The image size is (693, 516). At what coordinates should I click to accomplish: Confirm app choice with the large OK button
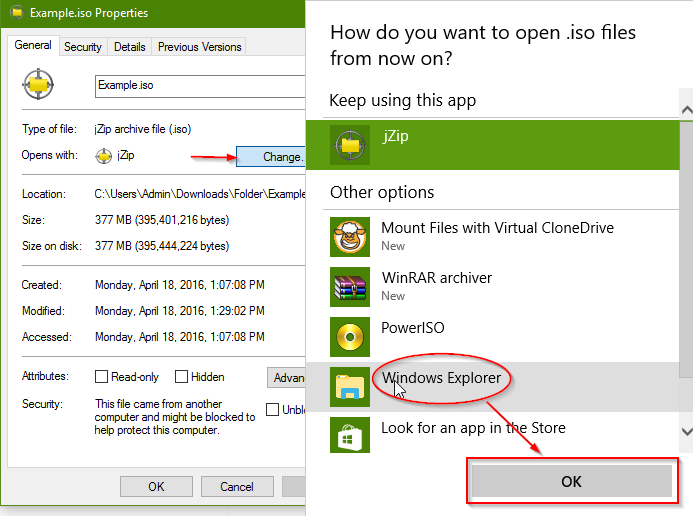(x=571, y=481)
